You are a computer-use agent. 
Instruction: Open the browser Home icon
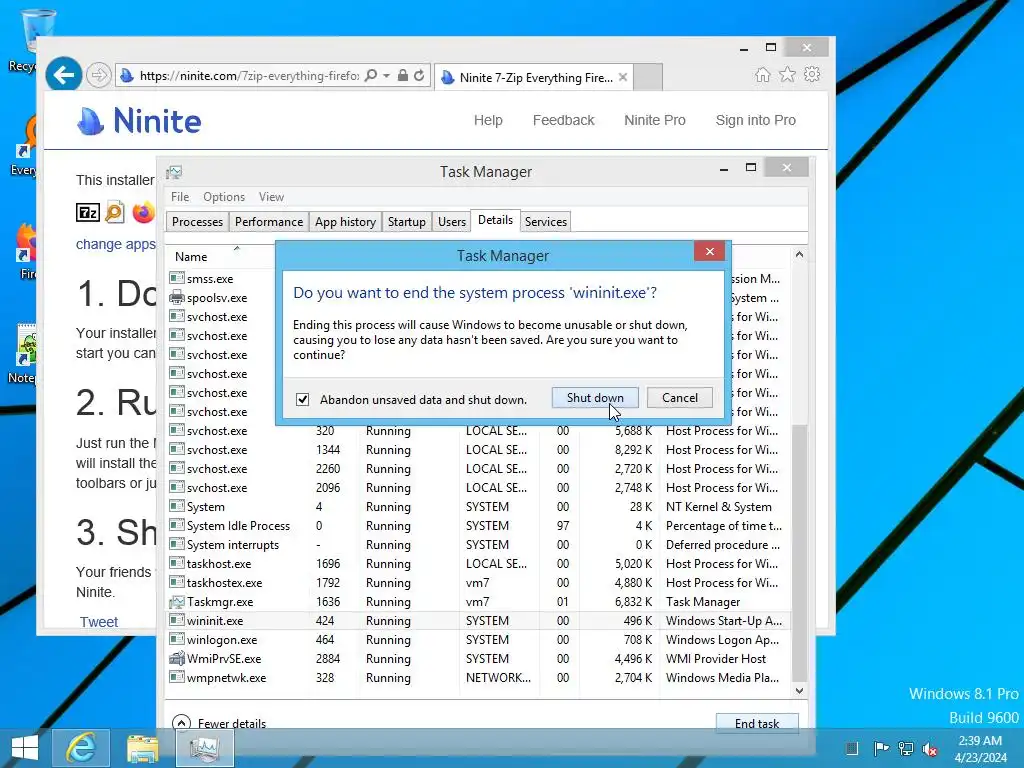[x=762, y=74]
